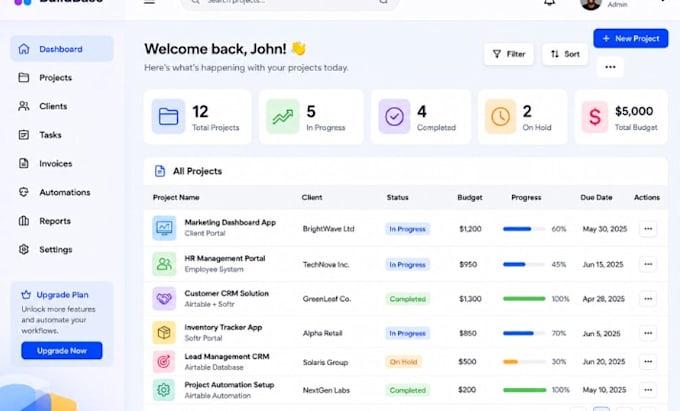Click the HR Management Portal icon
The image size is (680, 411).
pyautogui.click(x=164, y=264)
